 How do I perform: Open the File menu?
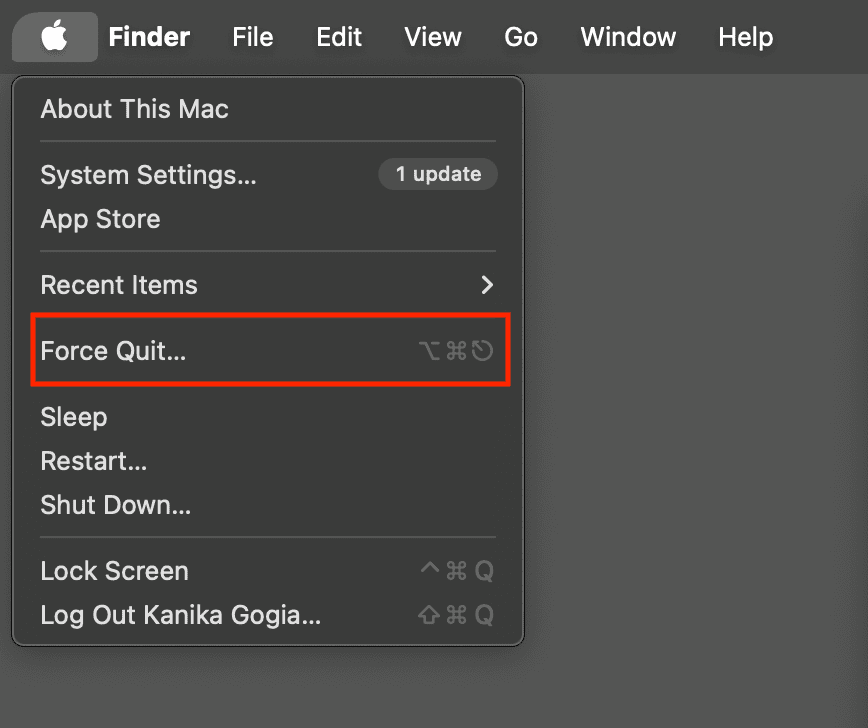[252, 36]
